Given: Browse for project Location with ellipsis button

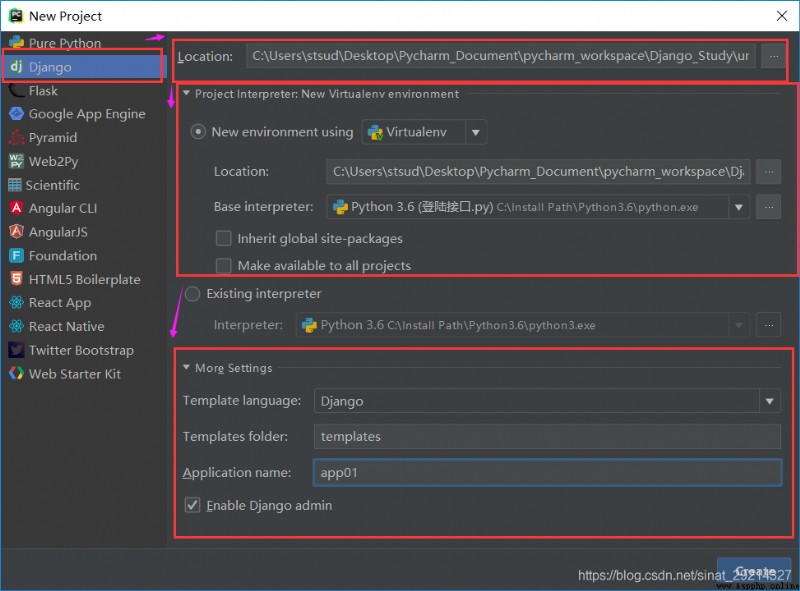Looking at the screenshot, I should coord(774,56).
